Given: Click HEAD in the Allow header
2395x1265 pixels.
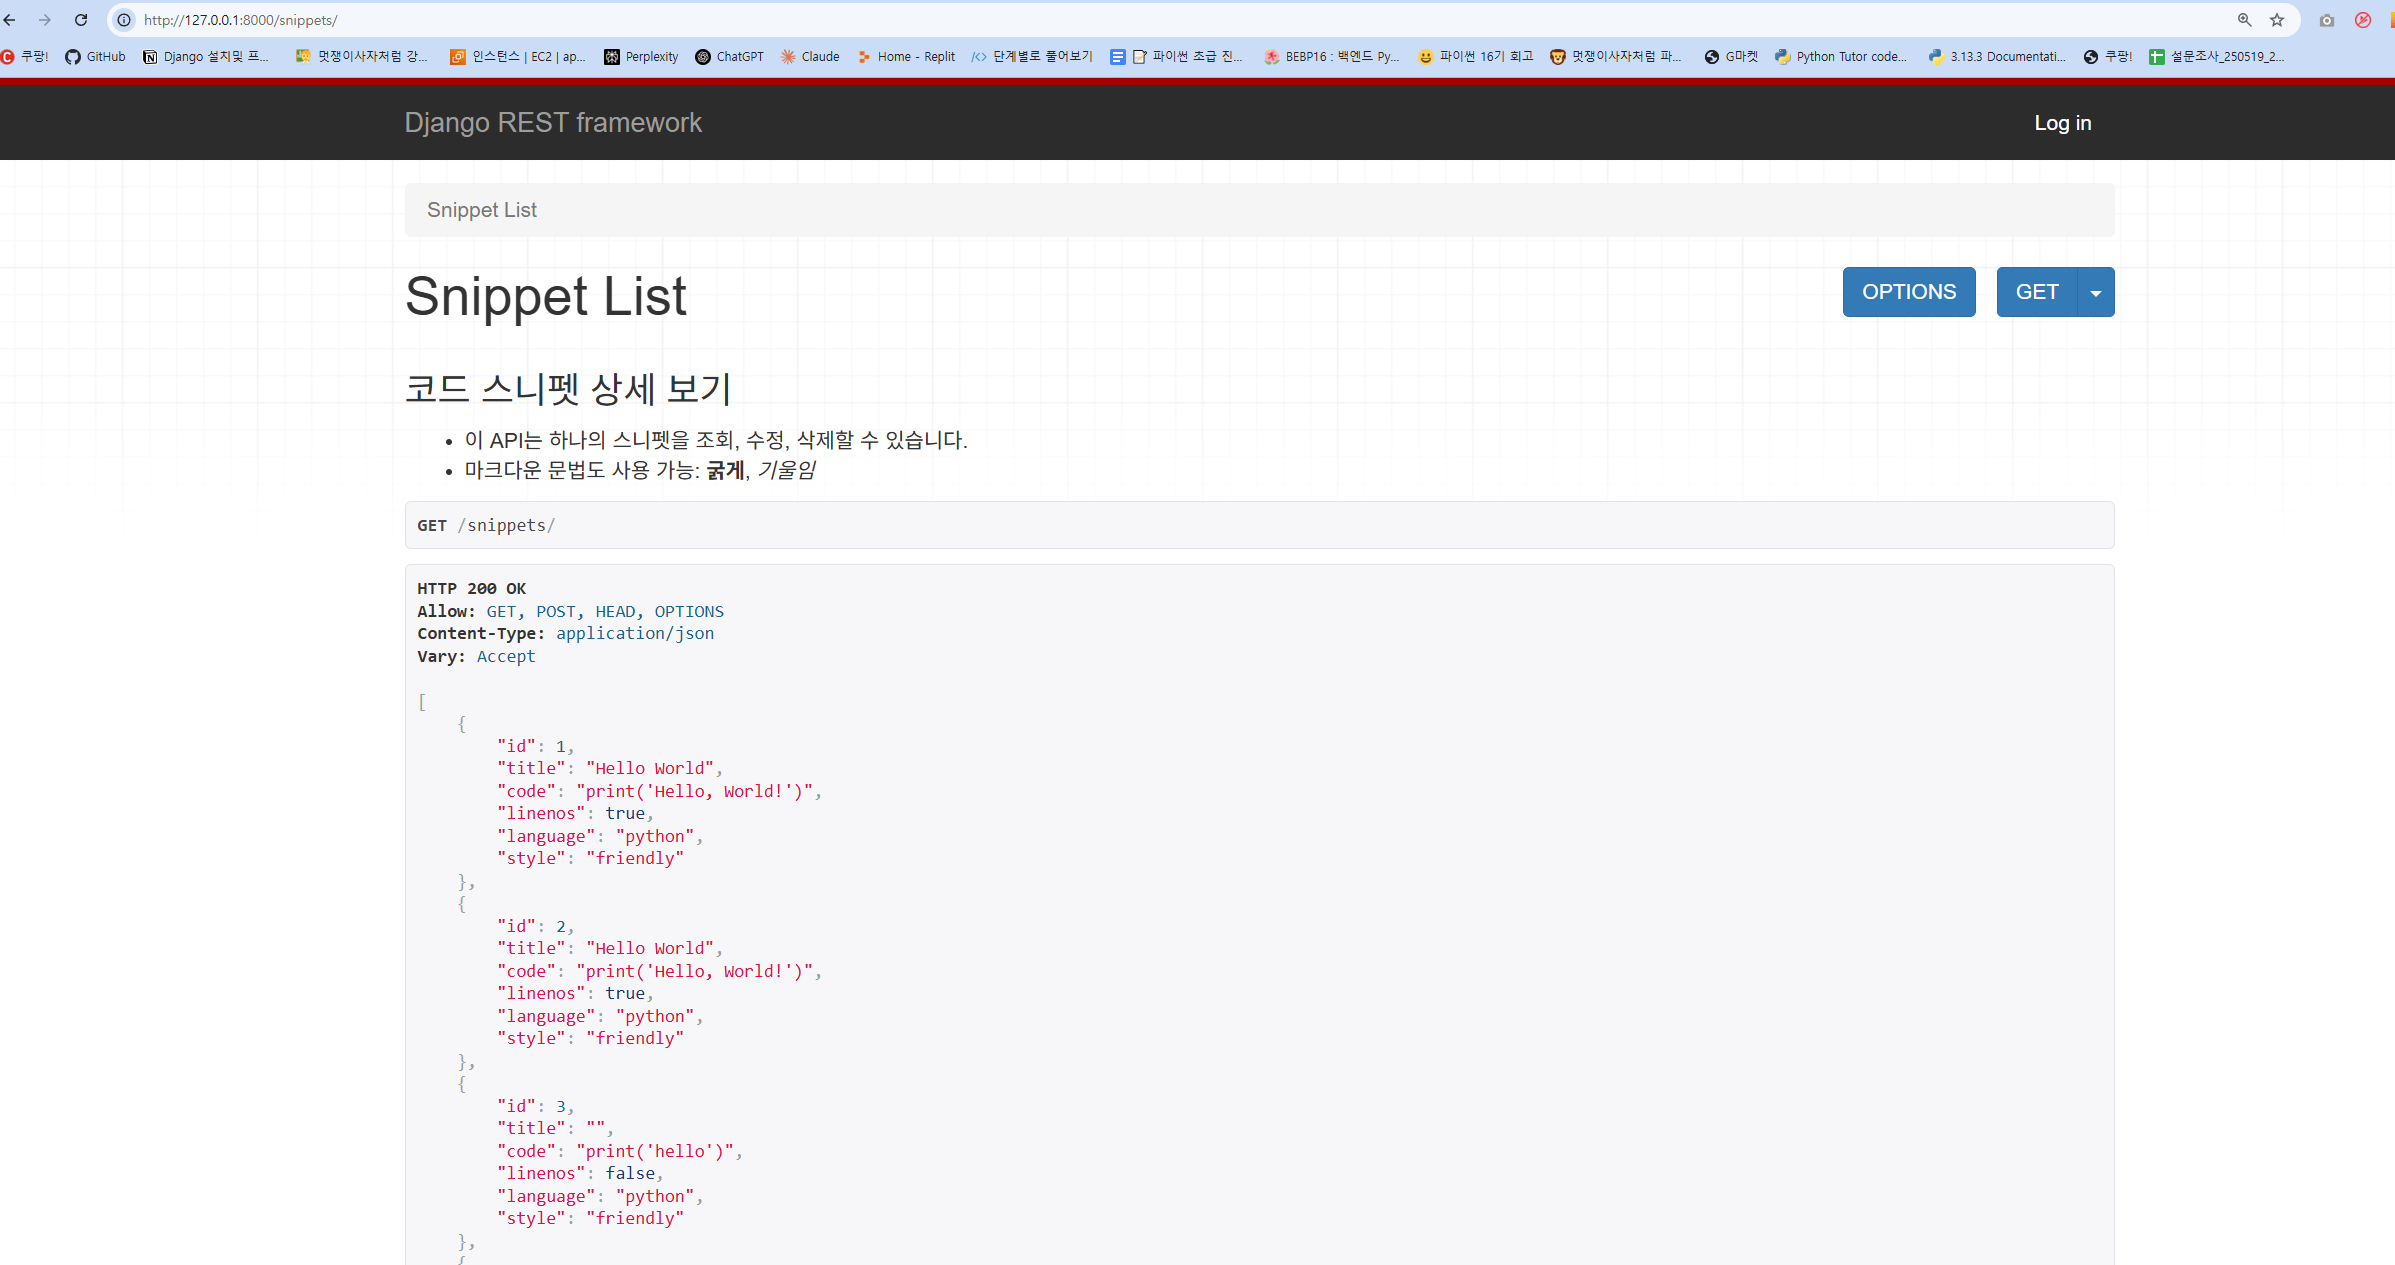Looking at the screenshot, I should (615, 612).
